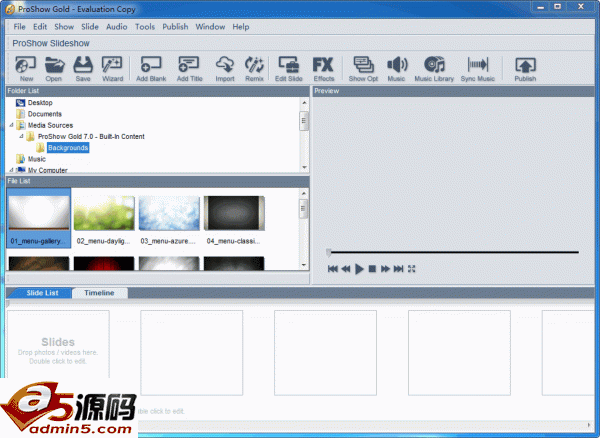Open the FX Effects tool
This screenshot has width=600, height=438.
pos(323,69)
